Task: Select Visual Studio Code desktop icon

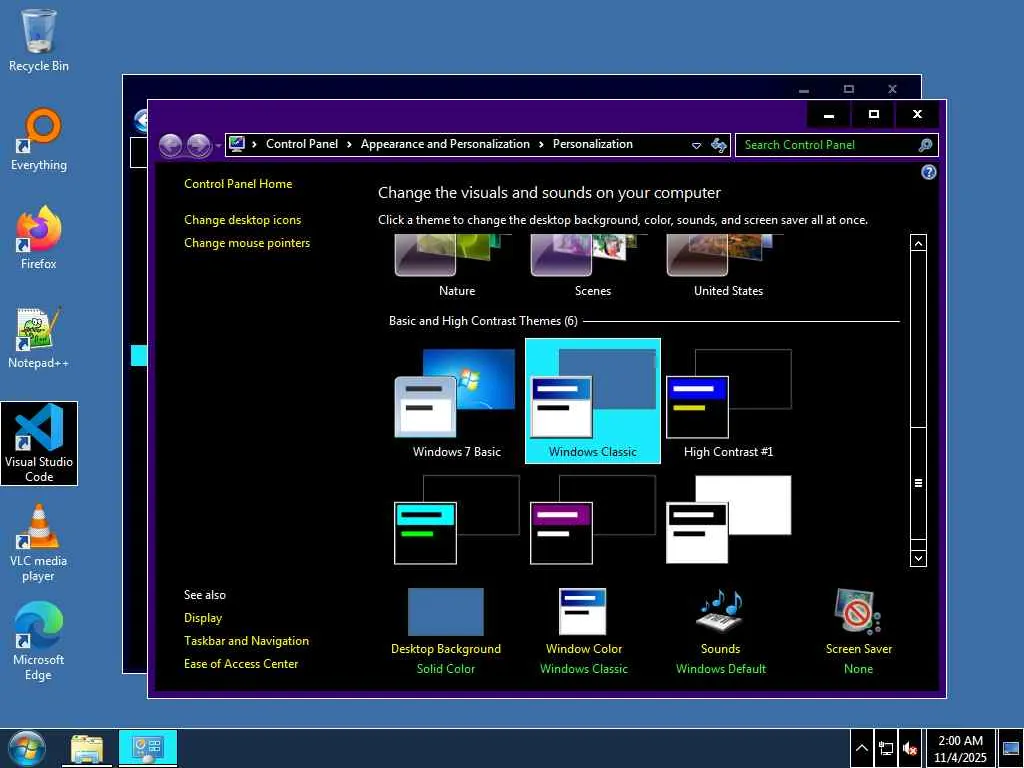Action: [39, 443]
